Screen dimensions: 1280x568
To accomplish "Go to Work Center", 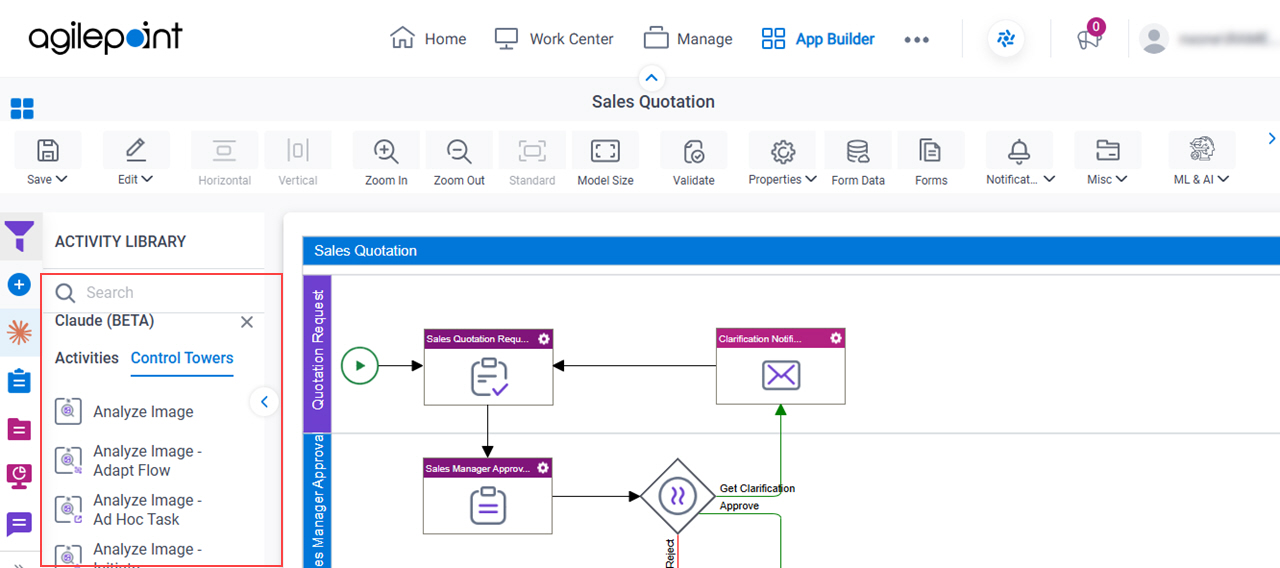I will [554, 39].
